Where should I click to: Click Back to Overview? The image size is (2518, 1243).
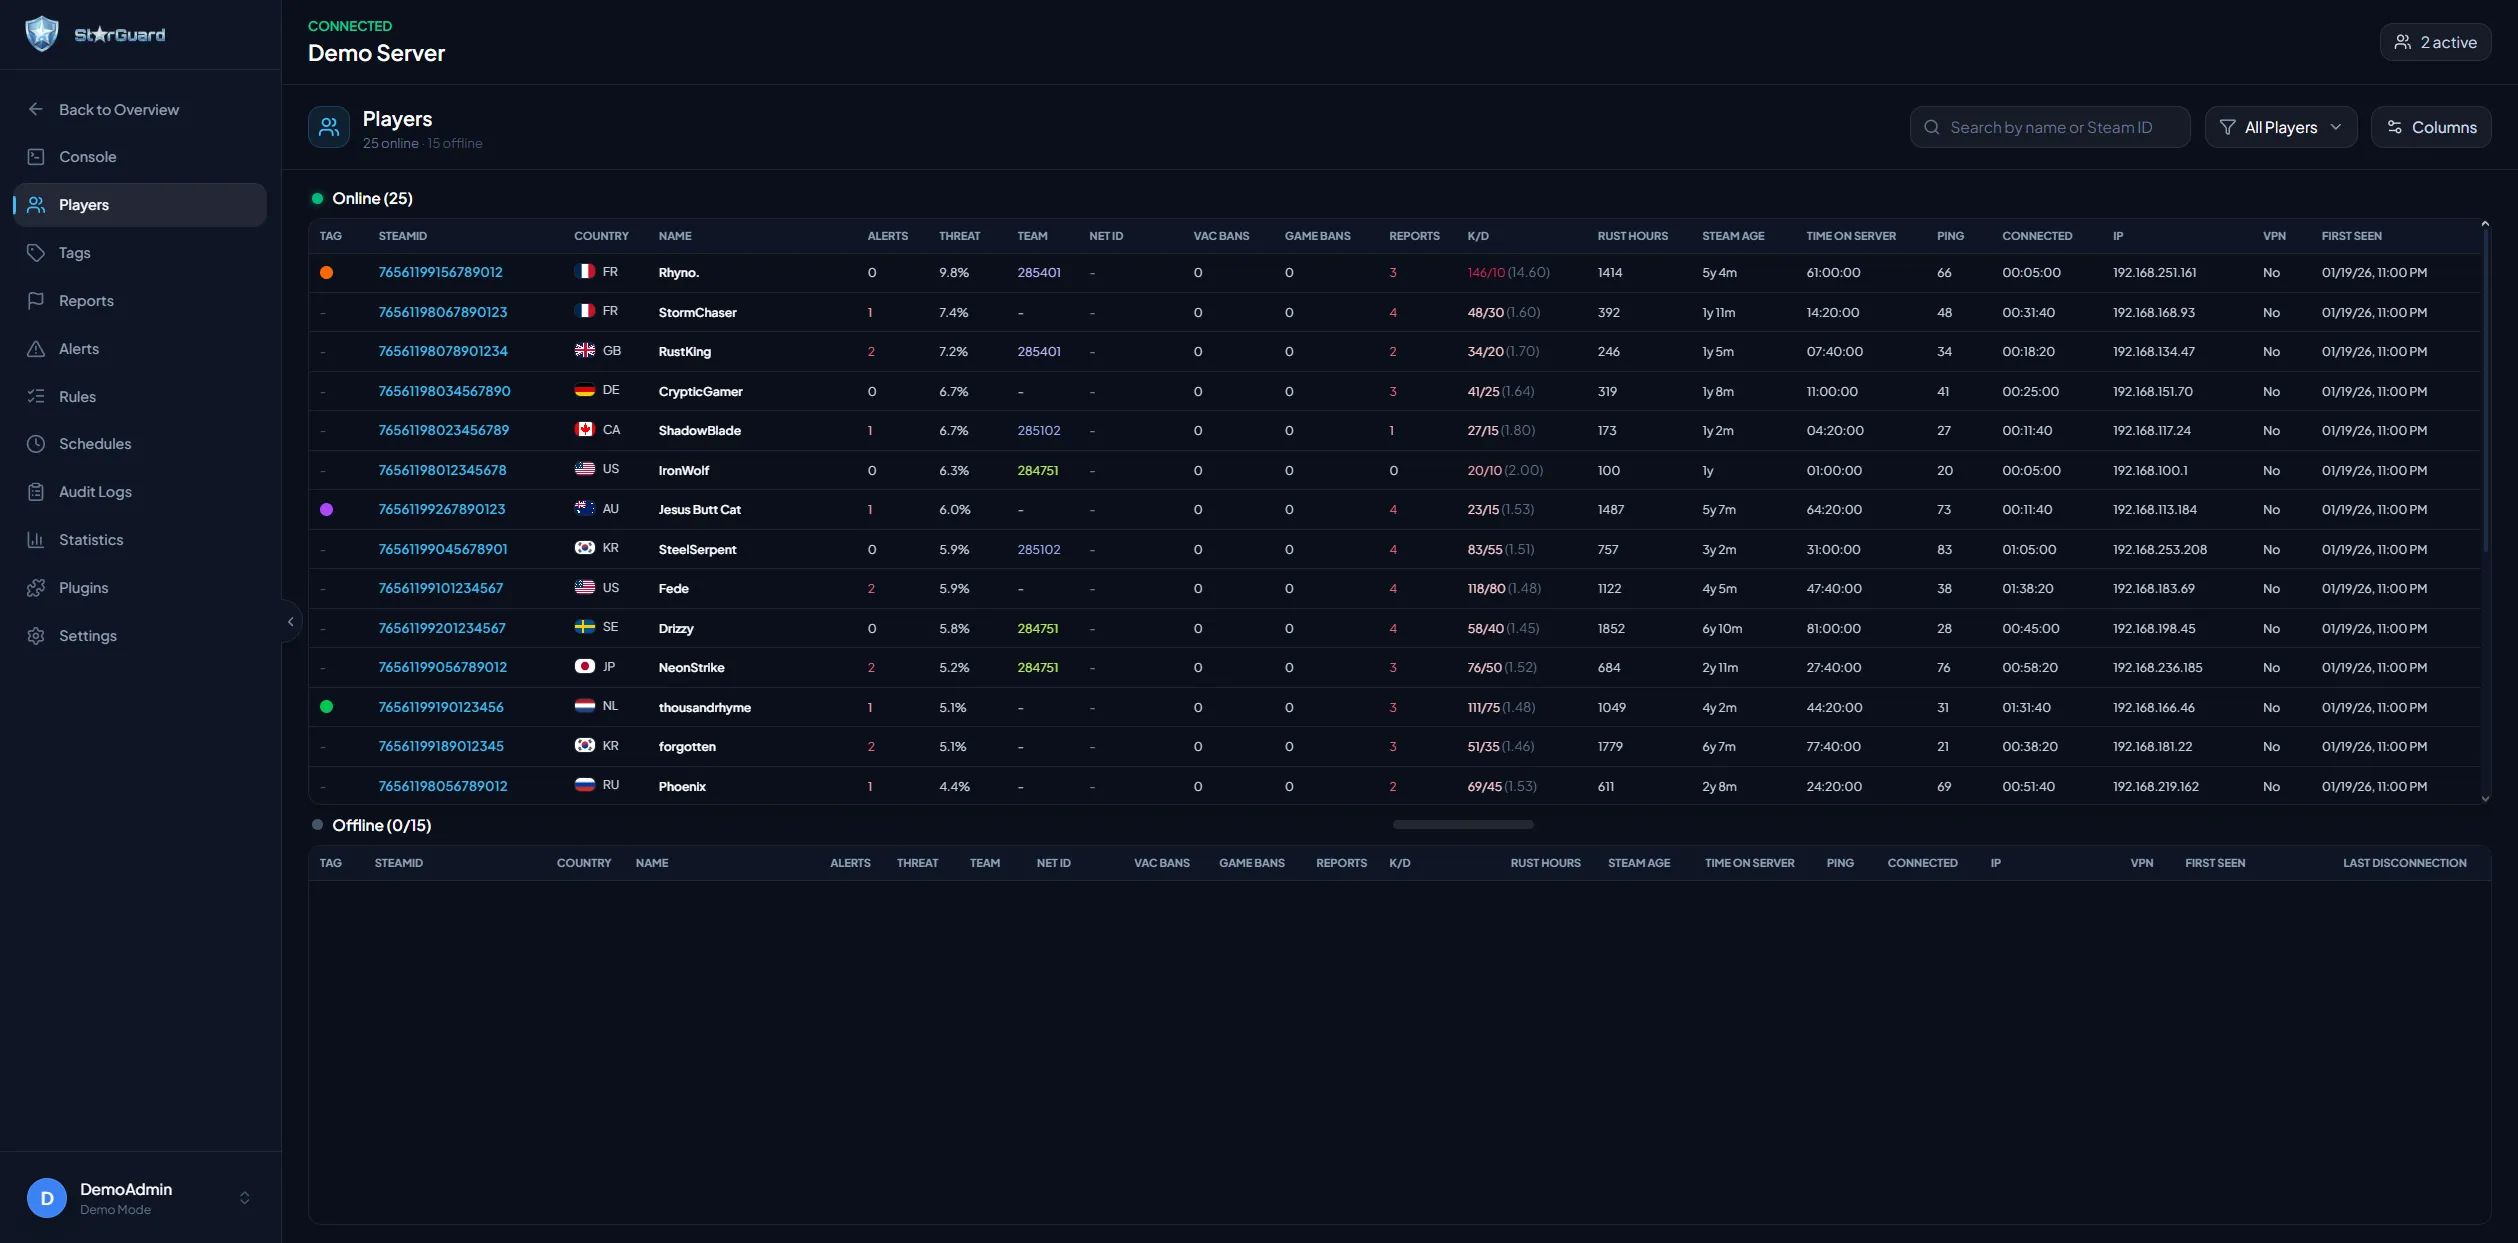click(118, 110)
